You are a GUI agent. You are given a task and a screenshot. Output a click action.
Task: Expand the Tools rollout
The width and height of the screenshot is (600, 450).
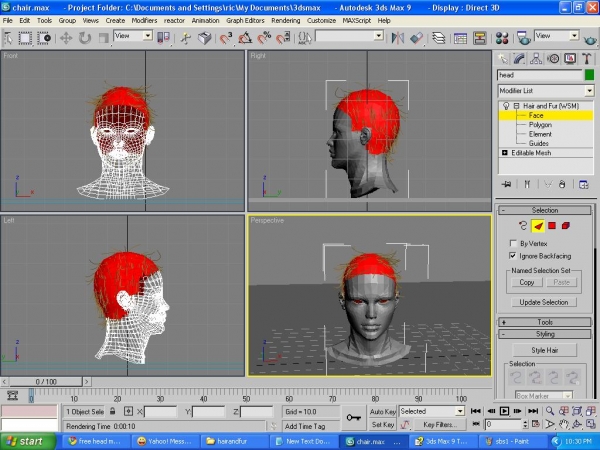[x=545, y=322]
